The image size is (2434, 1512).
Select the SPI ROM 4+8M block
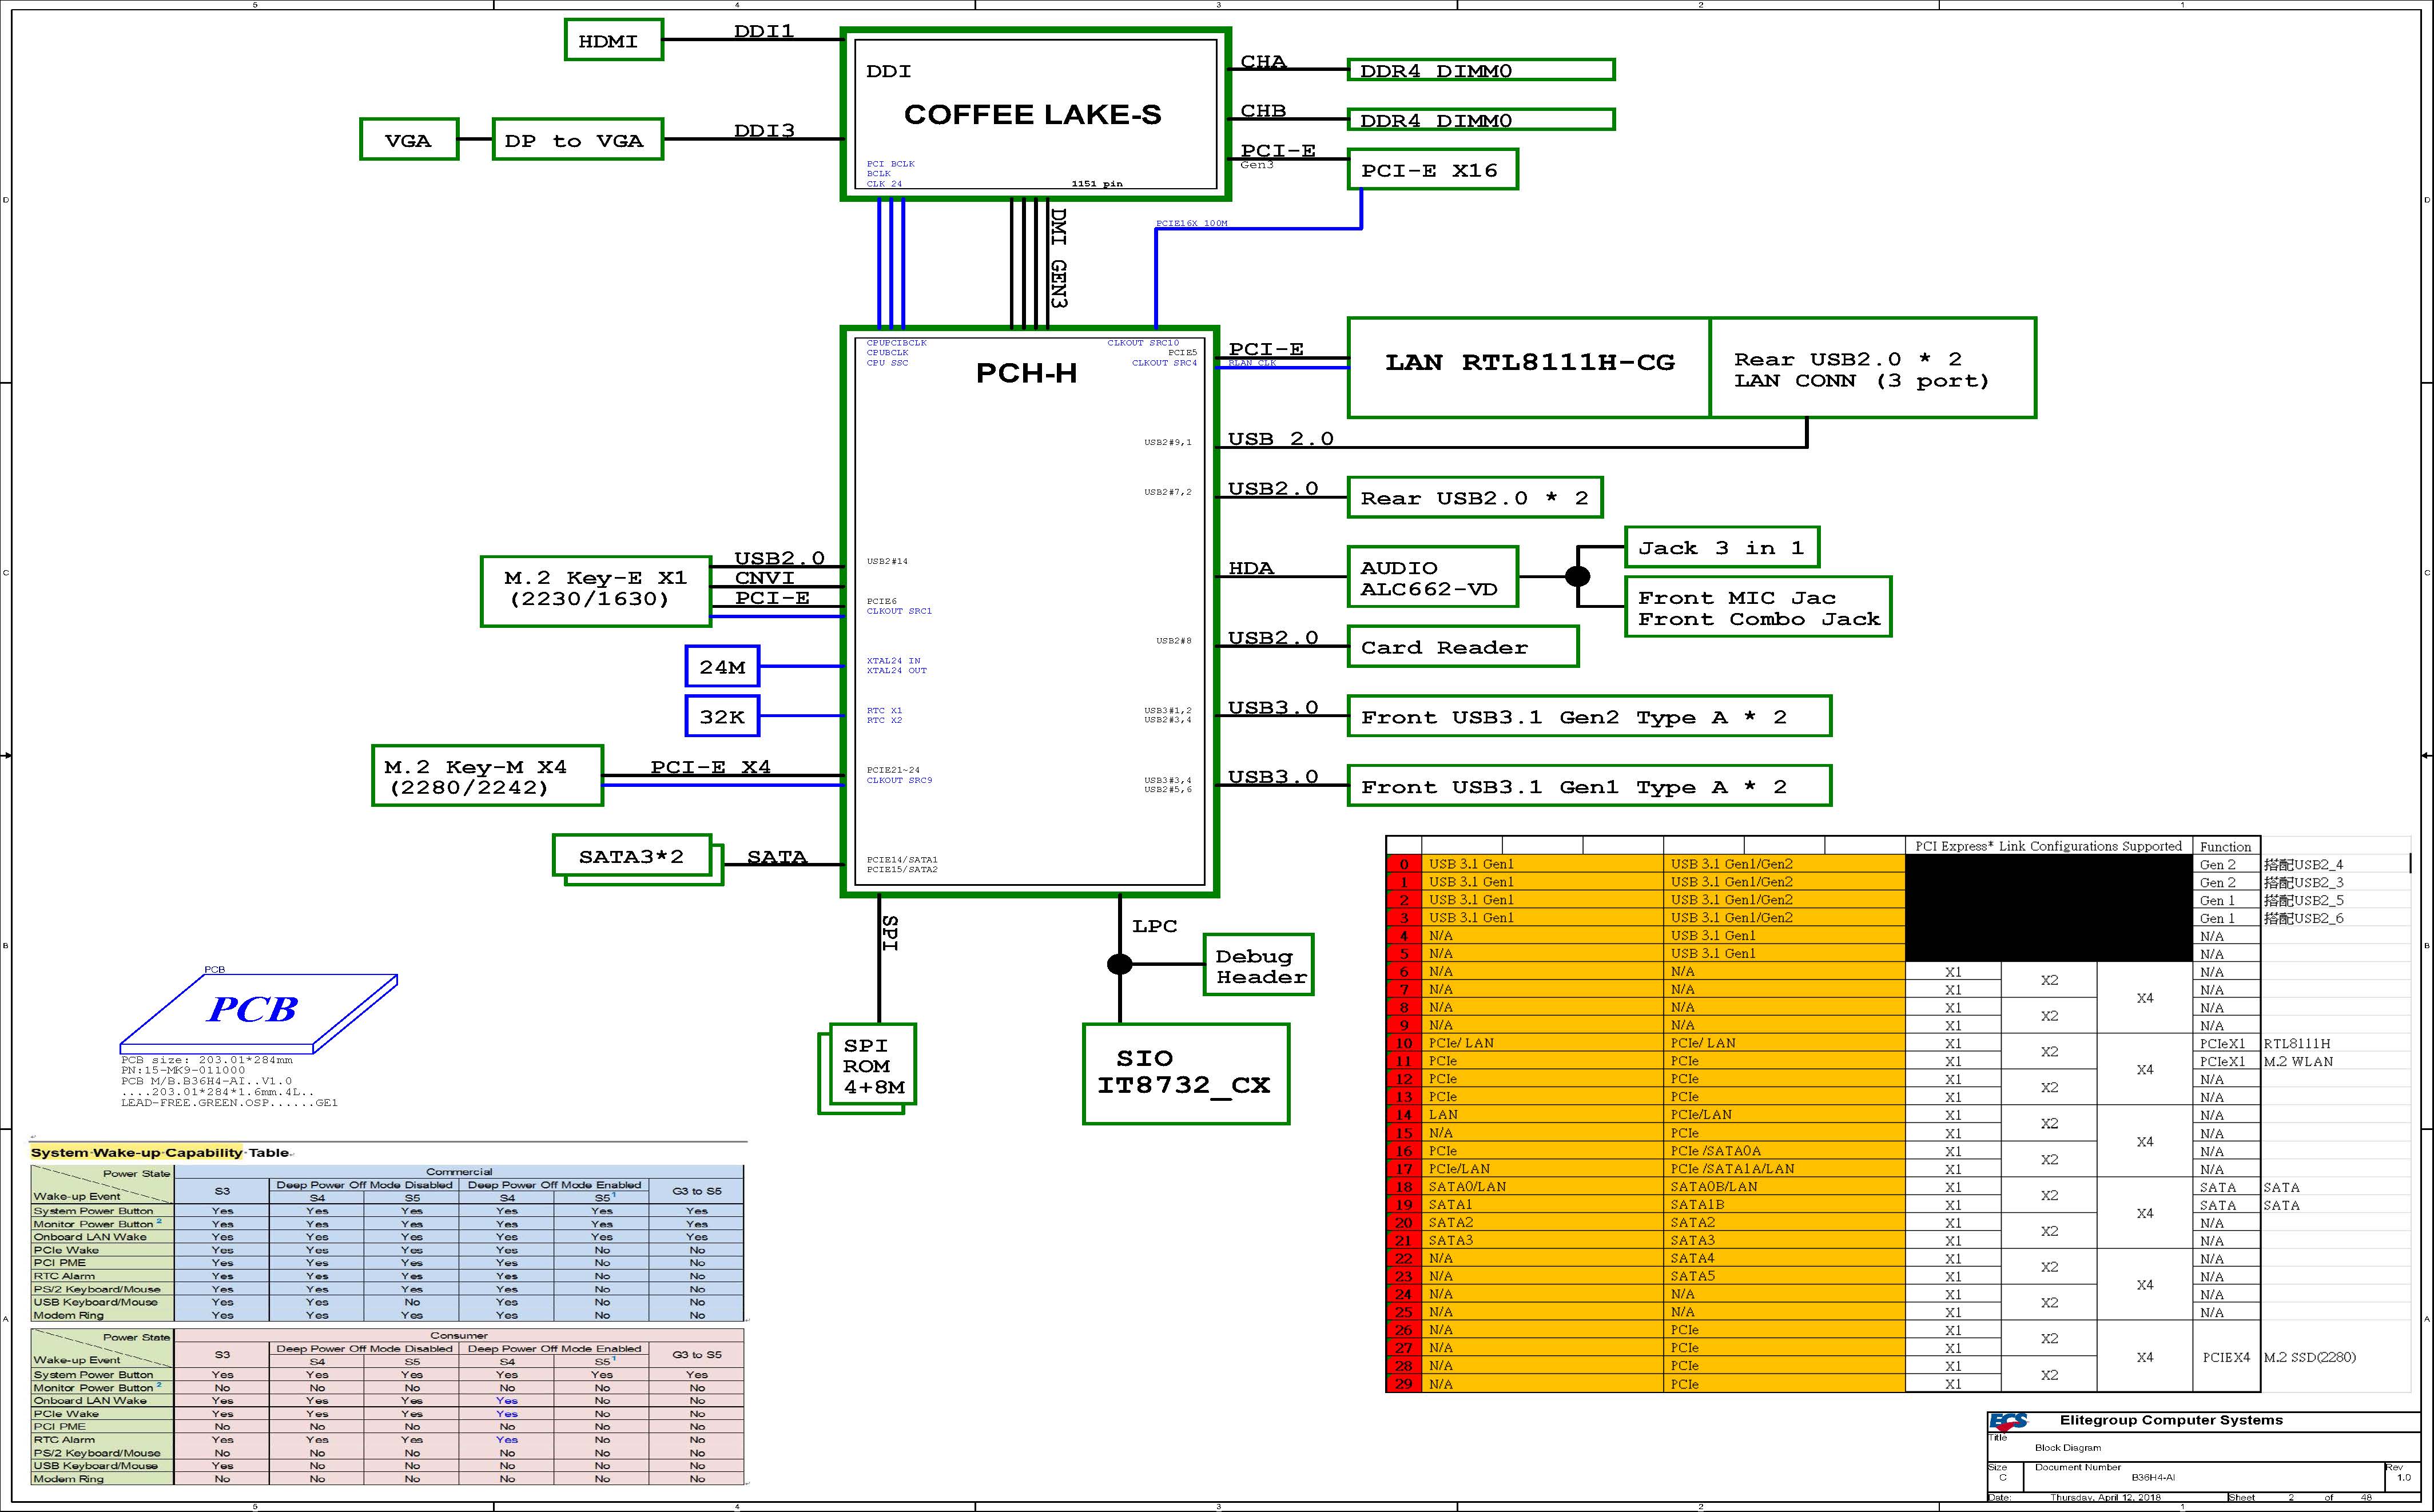point(874,1065)
